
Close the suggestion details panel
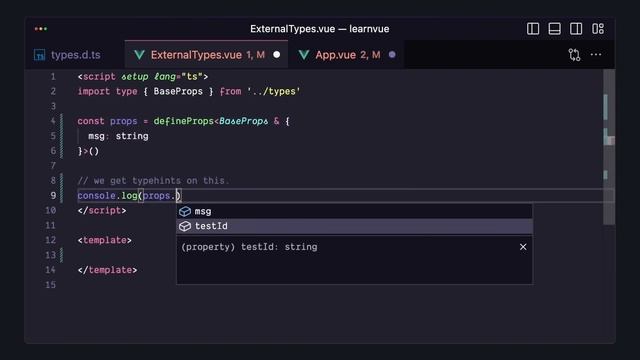click(523, 247)
